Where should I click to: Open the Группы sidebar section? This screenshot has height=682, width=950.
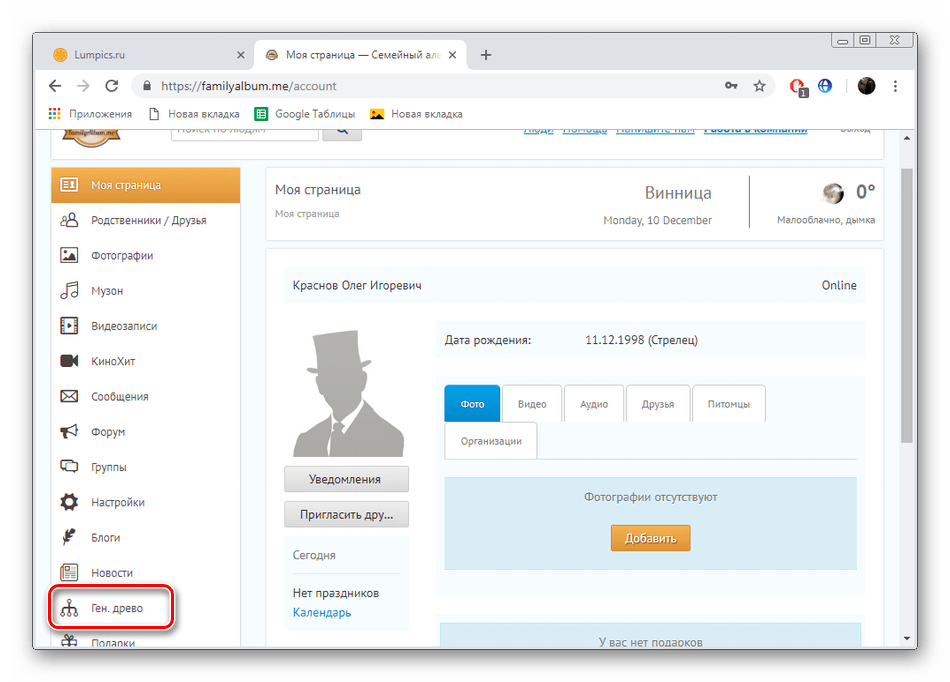[x=145, y=466]
